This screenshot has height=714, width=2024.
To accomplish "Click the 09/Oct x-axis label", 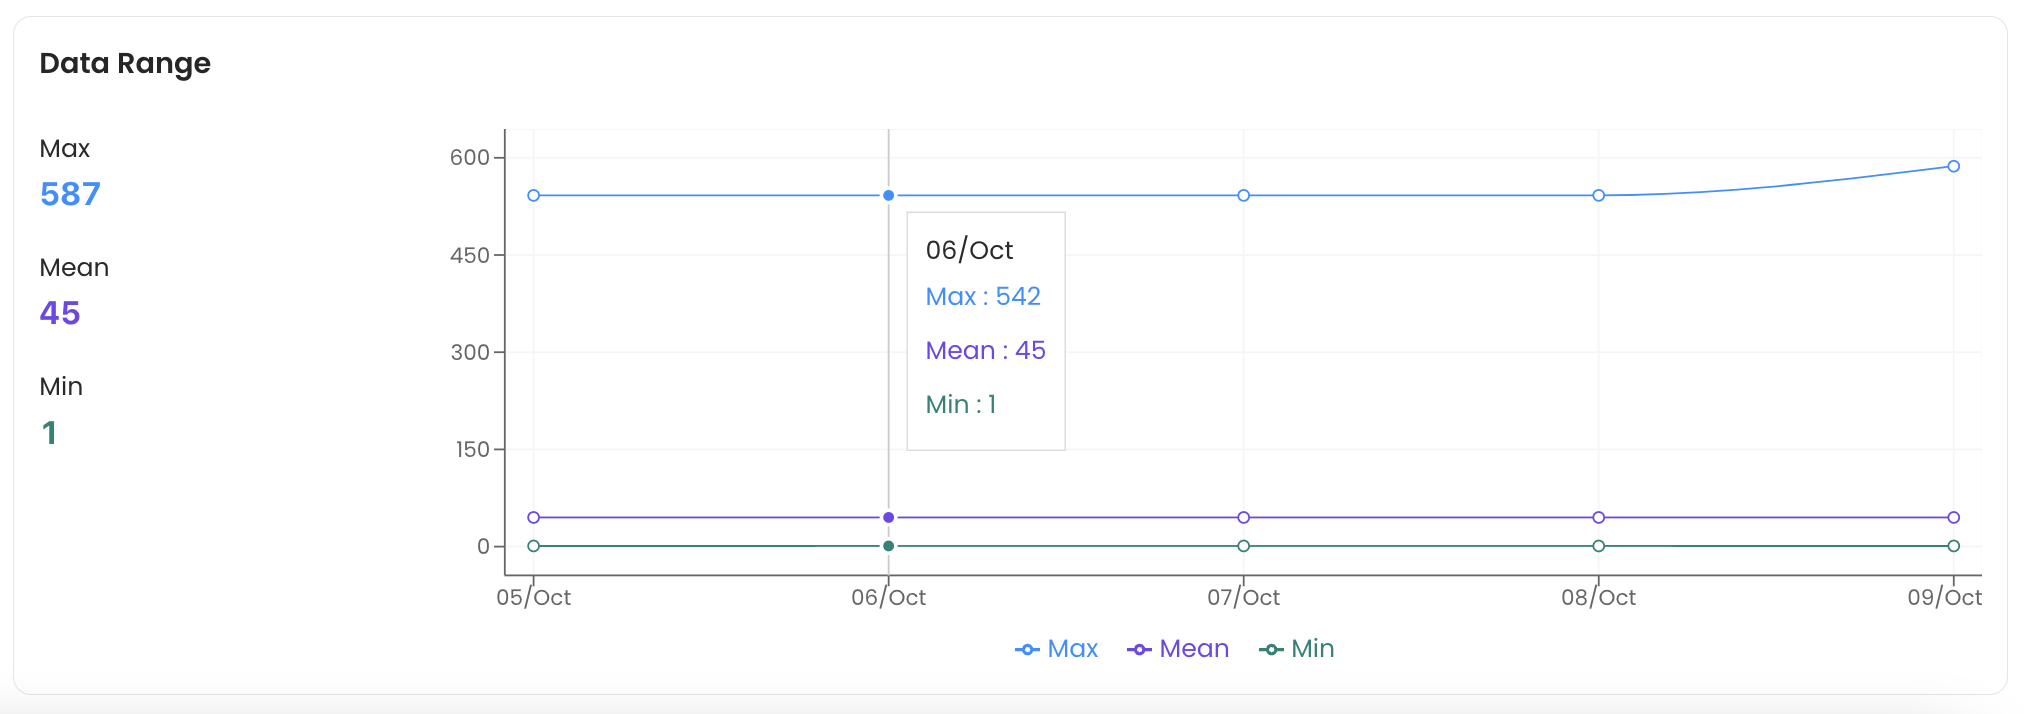I will (1945, 598).
